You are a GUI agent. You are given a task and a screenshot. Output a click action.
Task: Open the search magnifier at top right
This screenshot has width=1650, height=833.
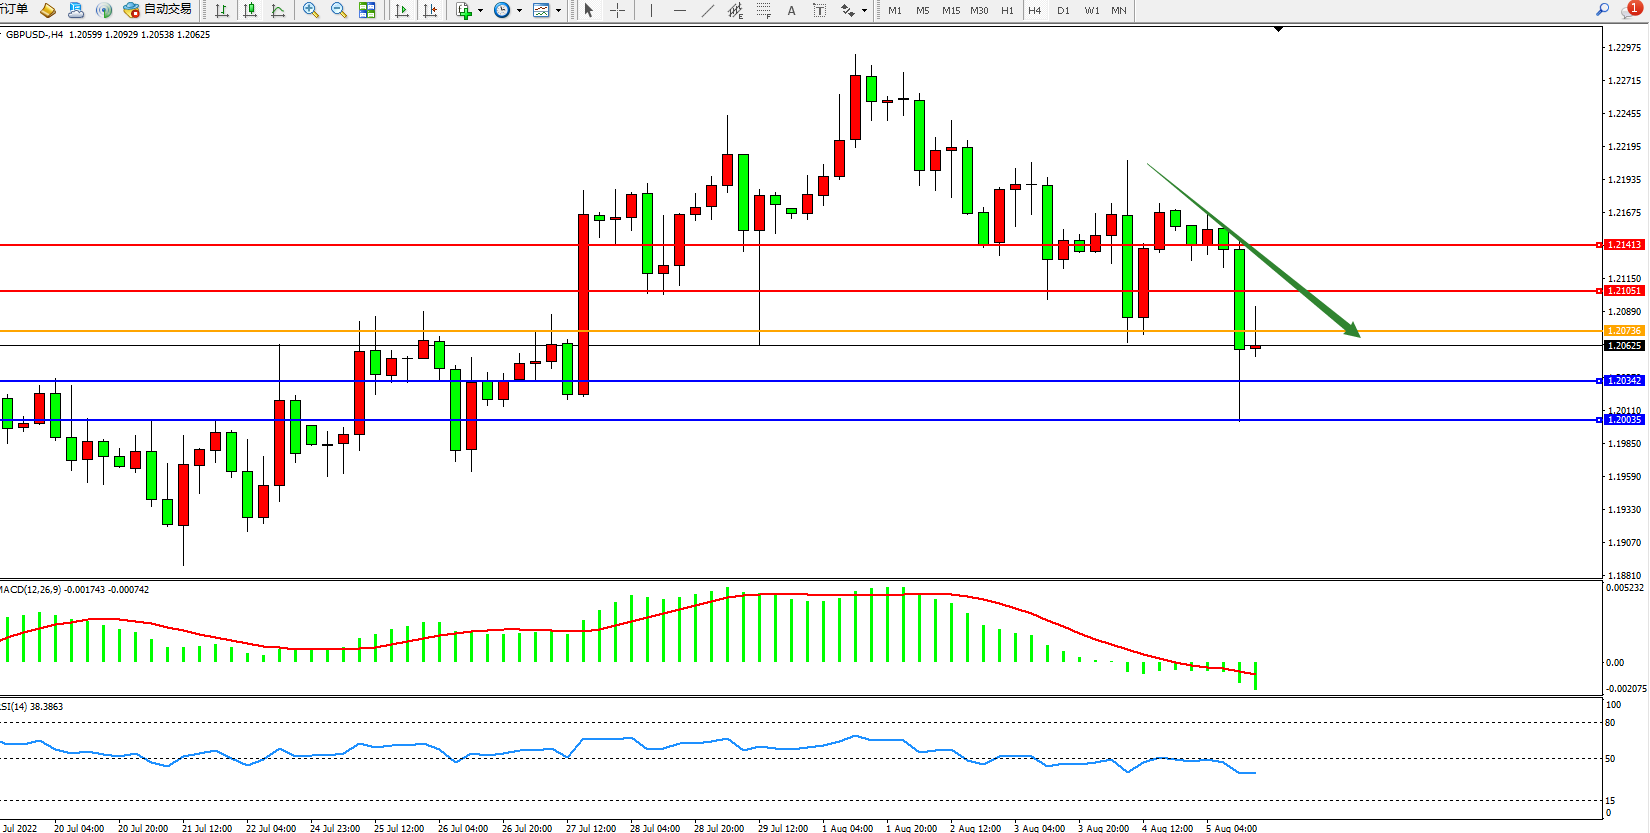point(1602,10)
